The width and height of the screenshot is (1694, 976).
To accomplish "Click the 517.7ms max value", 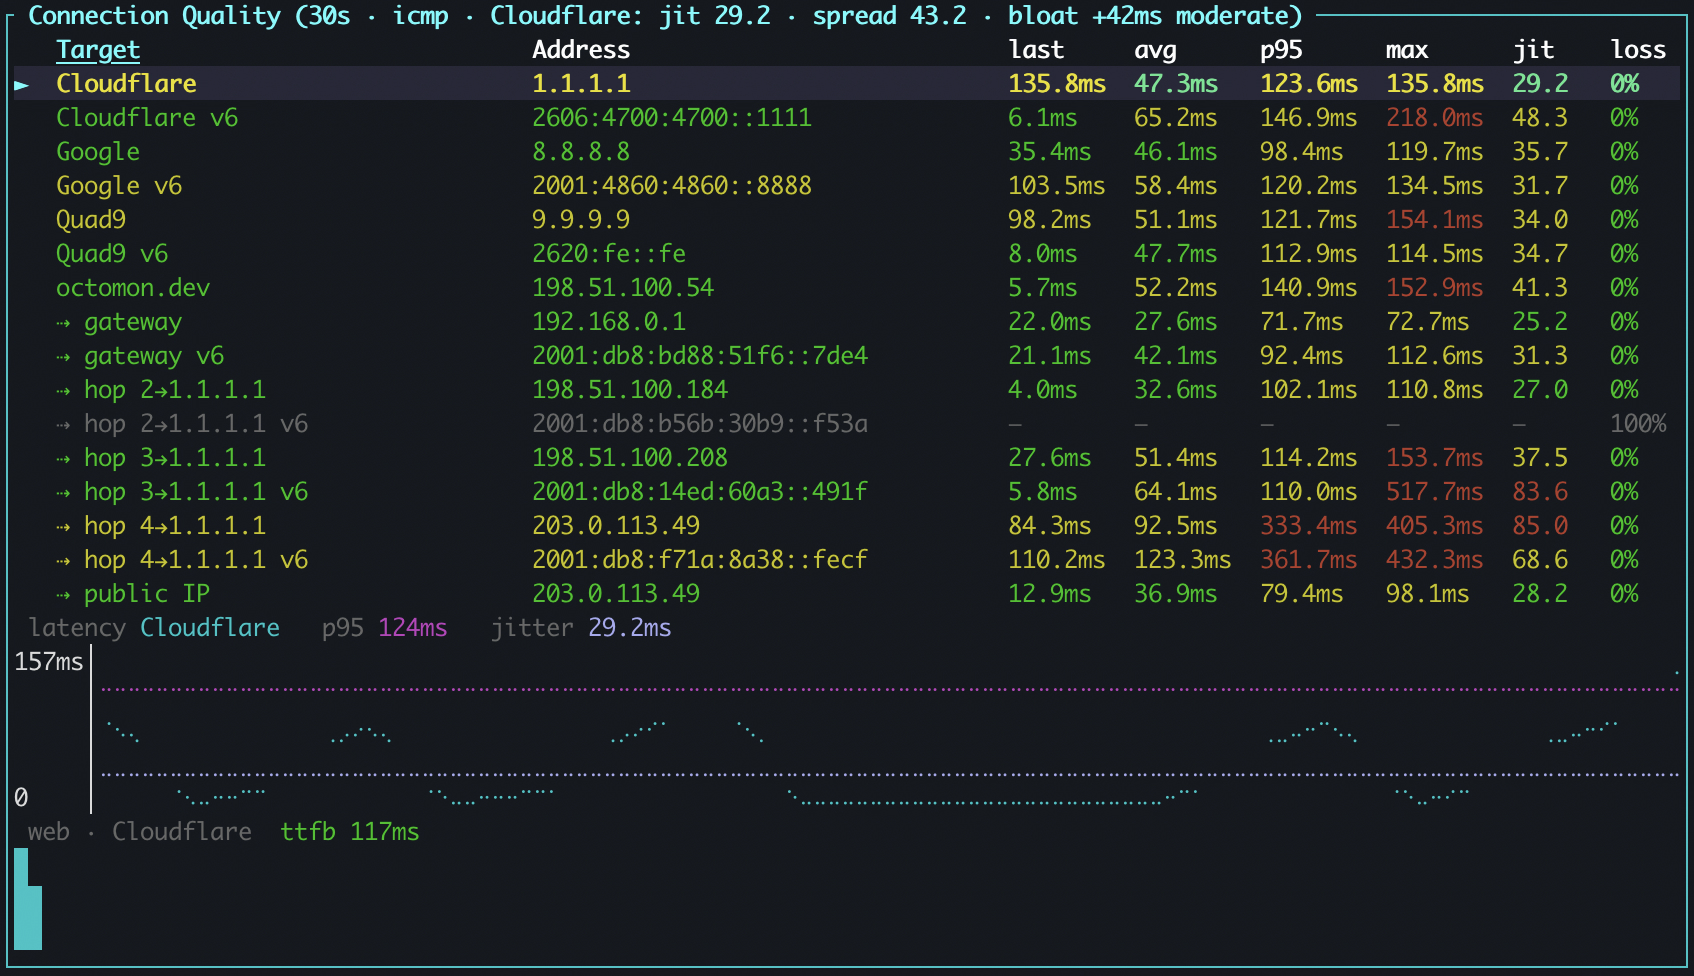I will click(1435, 492).
